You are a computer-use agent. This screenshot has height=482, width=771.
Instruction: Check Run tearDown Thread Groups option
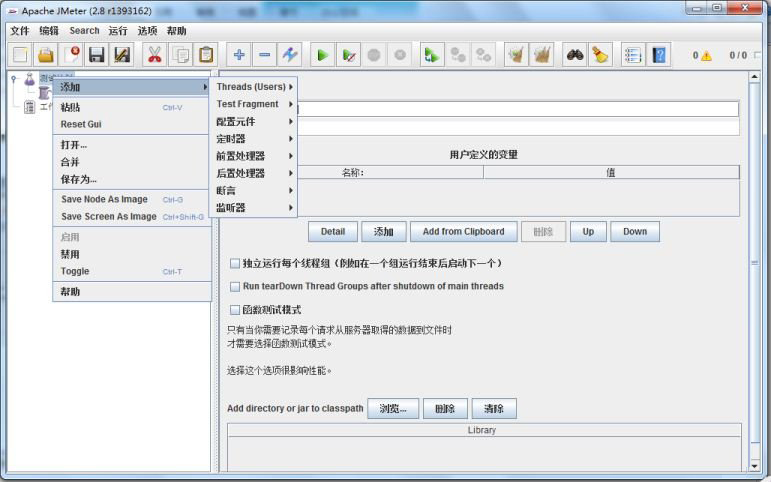tap(235, 287)
